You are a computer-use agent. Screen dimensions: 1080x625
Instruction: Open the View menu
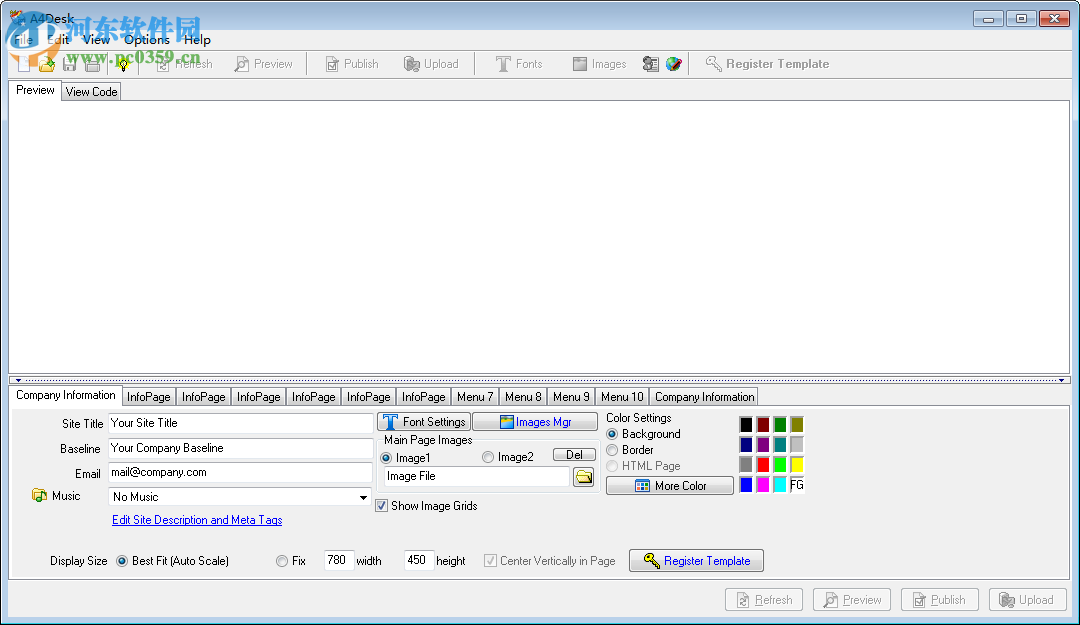coord(96,40)
